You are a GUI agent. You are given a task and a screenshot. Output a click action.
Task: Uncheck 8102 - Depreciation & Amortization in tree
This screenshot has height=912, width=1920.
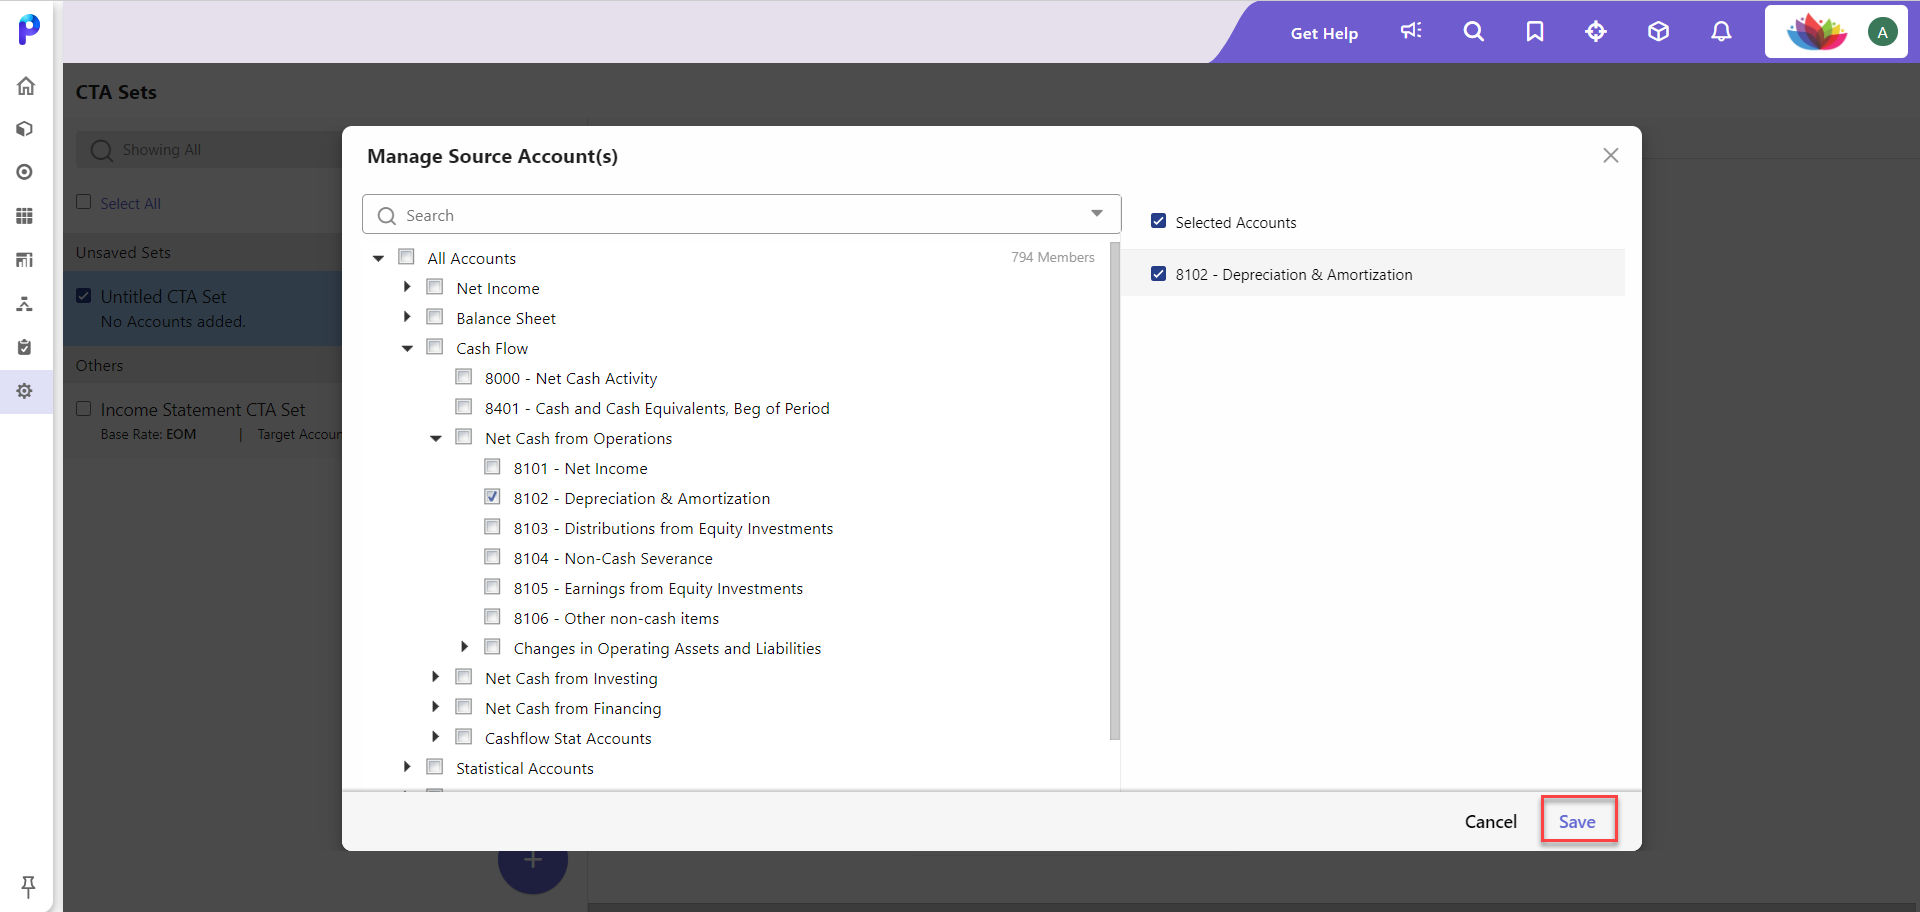pos(493,497)
